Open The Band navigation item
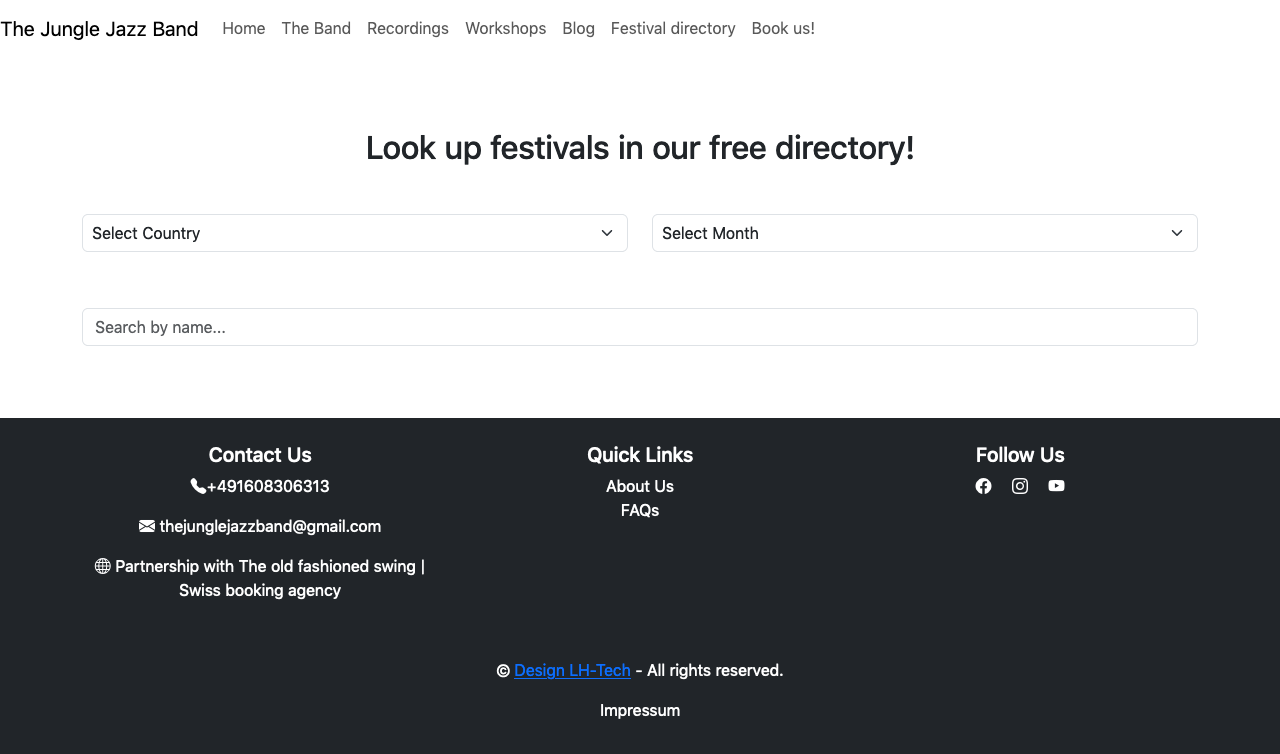The height and width of the screenshot is (754, 1280). tap(316, 28)
